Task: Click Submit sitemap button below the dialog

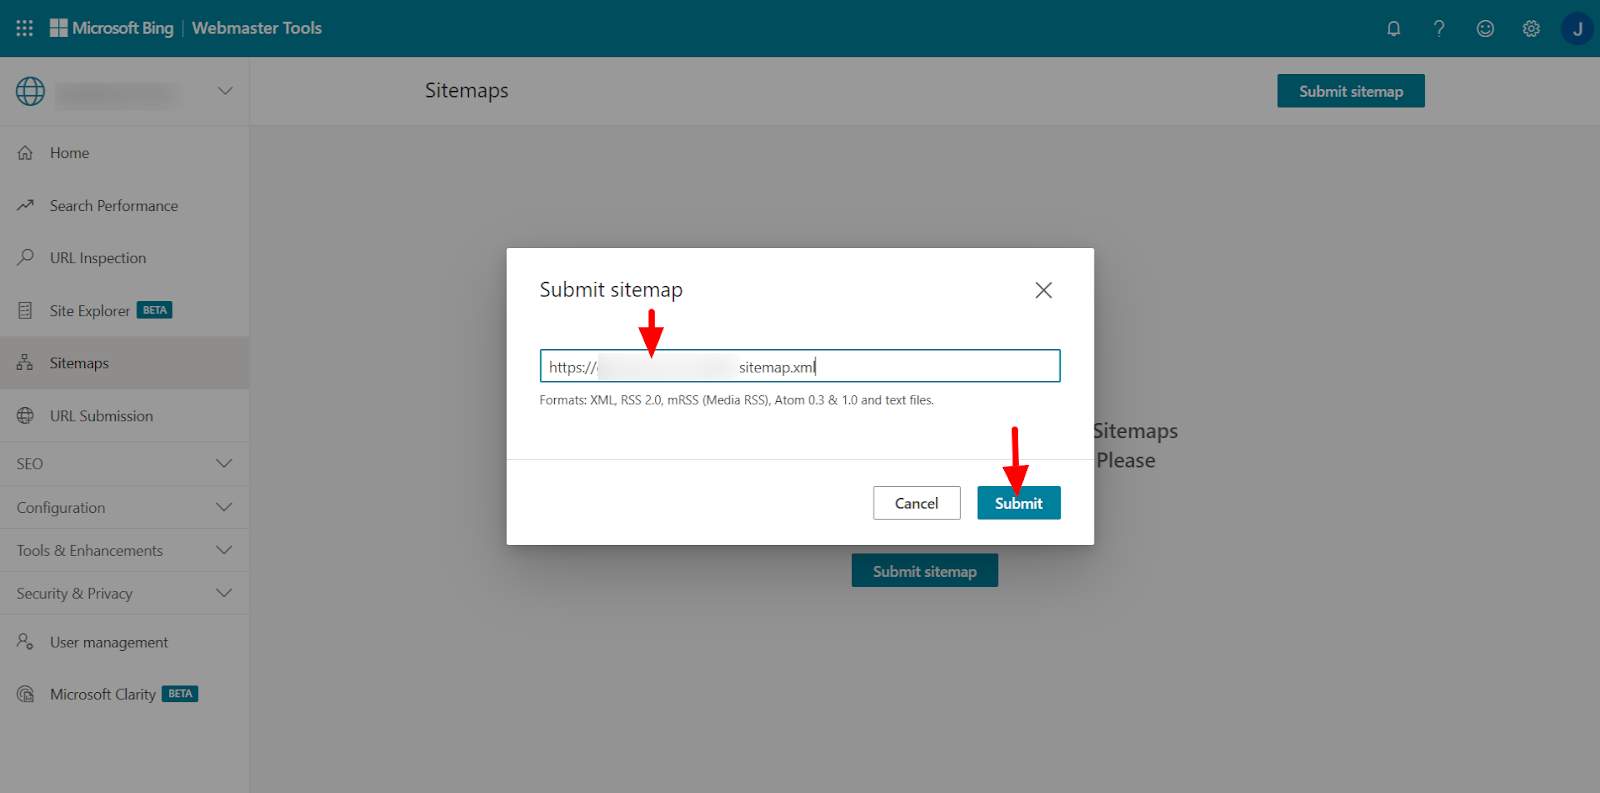Action: 925,572
